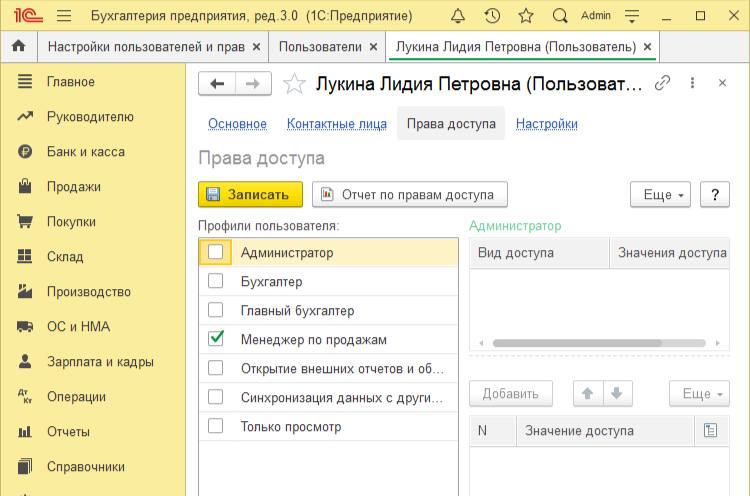Move access value down arrow
The width and height of the screenshot is (750, 496).
617,394
